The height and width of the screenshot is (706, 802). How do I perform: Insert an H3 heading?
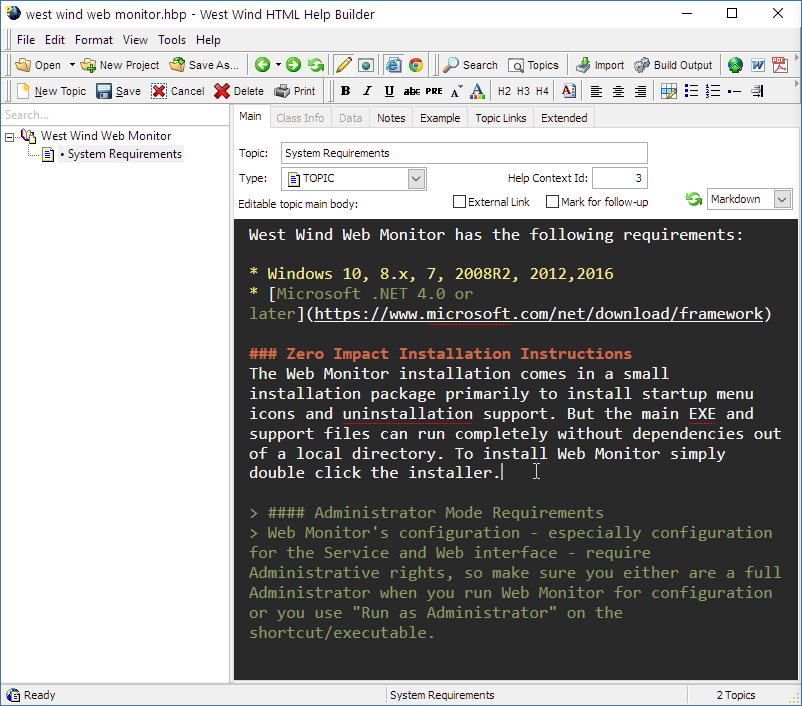pyautogui.click(x=523, y=91)
